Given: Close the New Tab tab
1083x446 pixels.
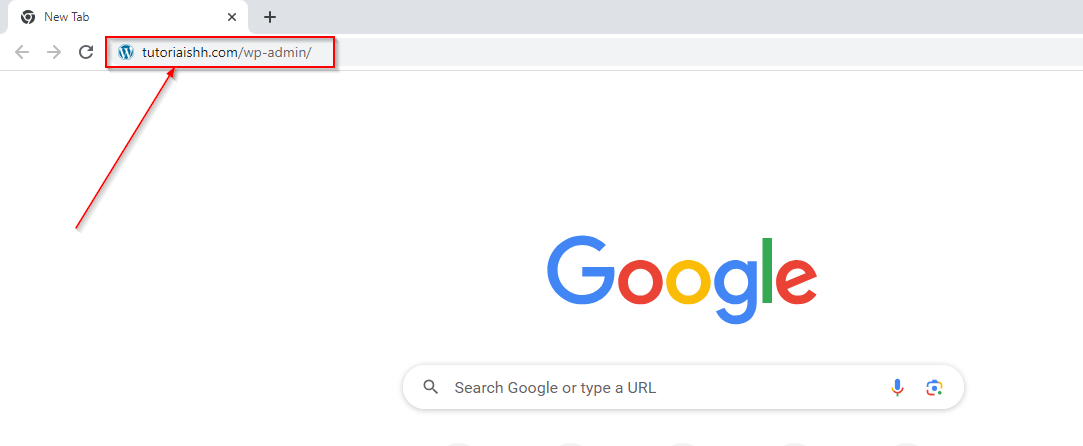Looking at the screenshot, I should click(232, 17).
